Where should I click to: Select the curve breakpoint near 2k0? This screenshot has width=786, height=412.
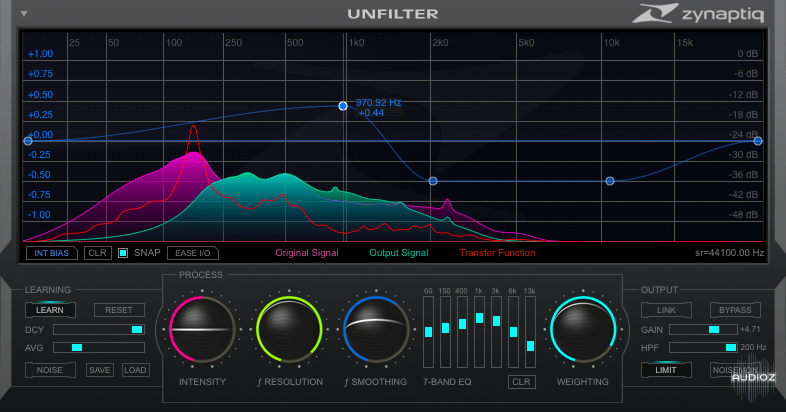(433, 181)
